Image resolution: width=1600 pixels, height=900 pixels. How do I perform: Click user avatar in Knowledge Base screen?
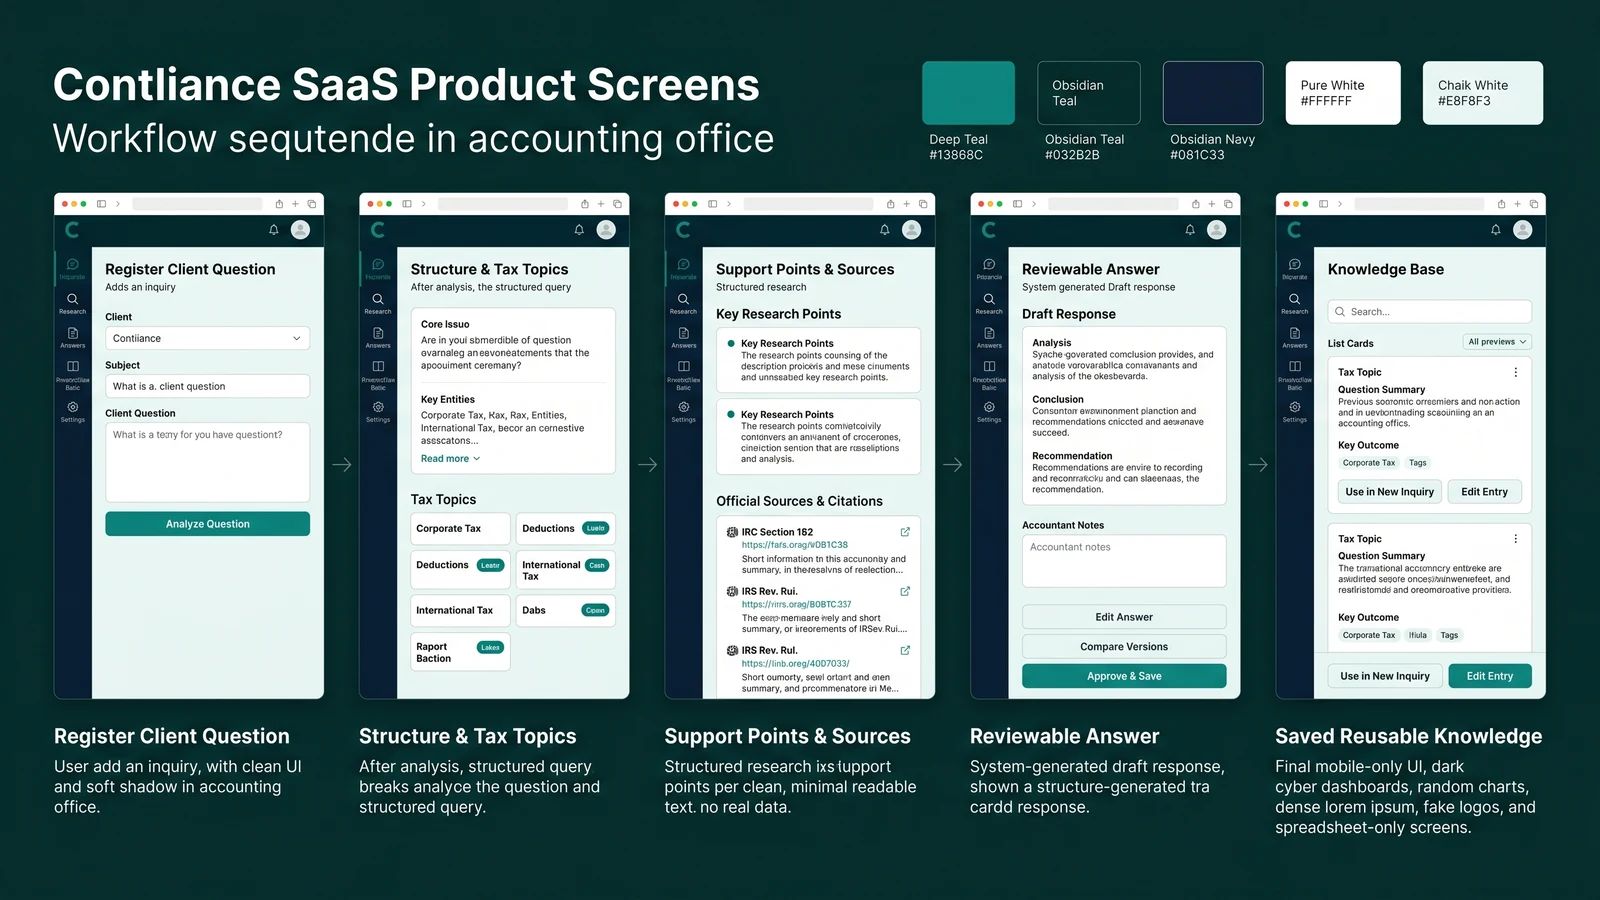(1523, 229)
